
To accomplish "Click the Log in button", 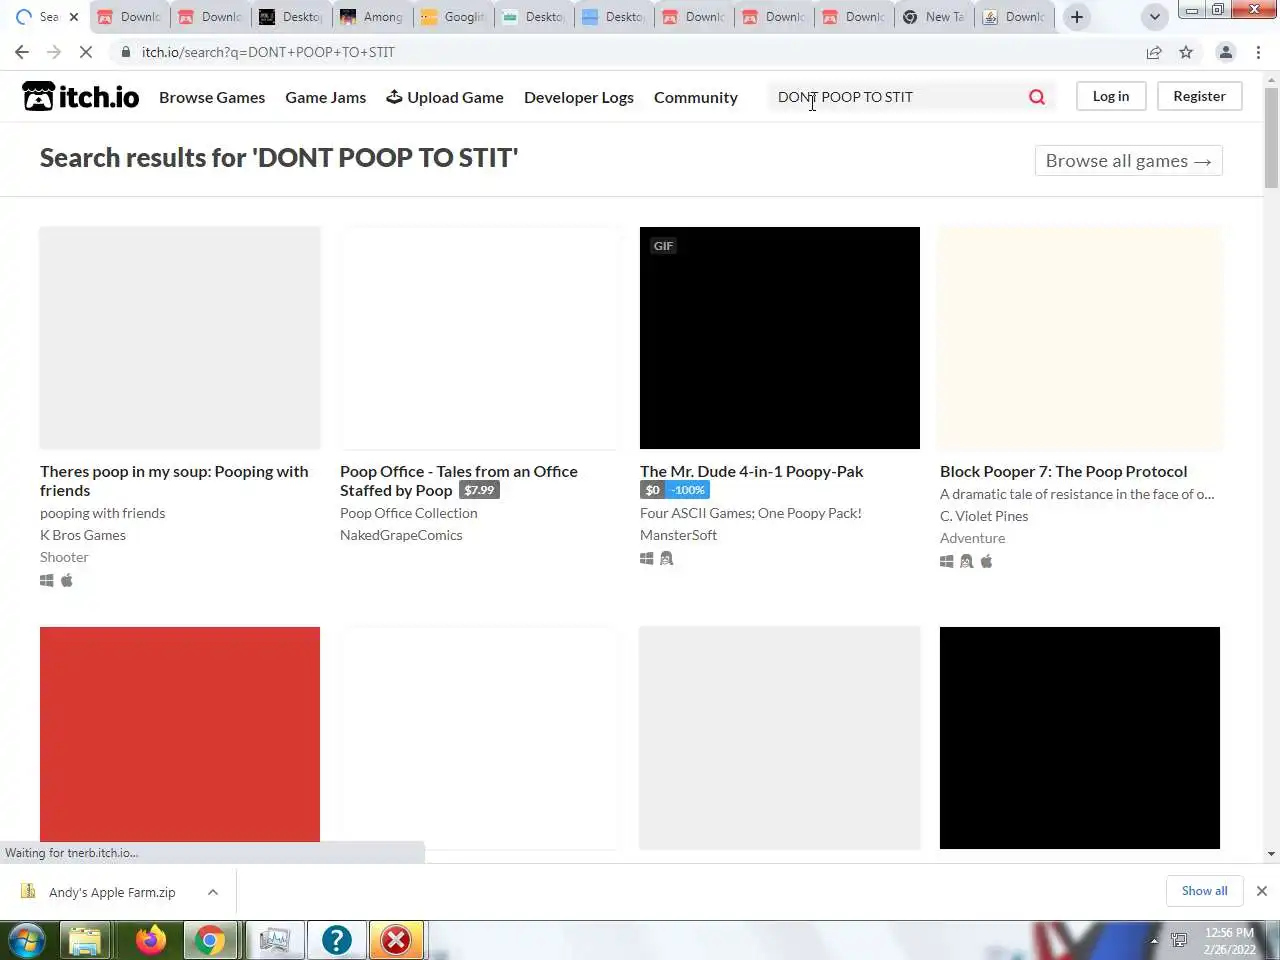I will point(1111,96).
